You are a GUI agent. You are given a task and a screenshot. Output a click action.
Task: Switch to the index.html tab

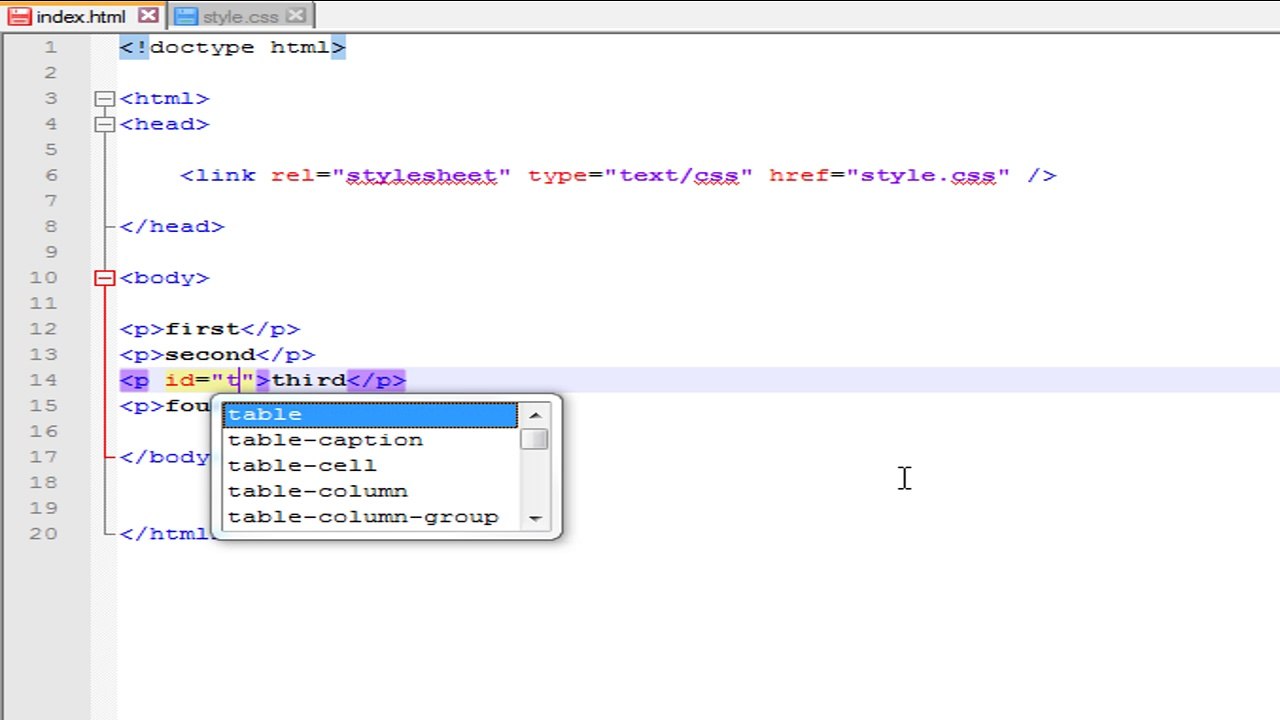click(x=82, y=16)
